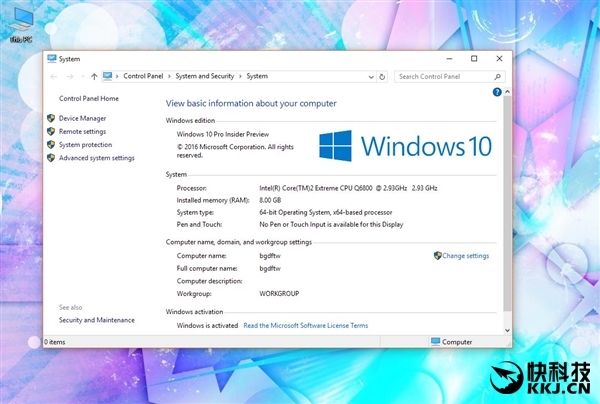
Task: Click the Up arrow to go to parent folder
Action: coord(94,76)
